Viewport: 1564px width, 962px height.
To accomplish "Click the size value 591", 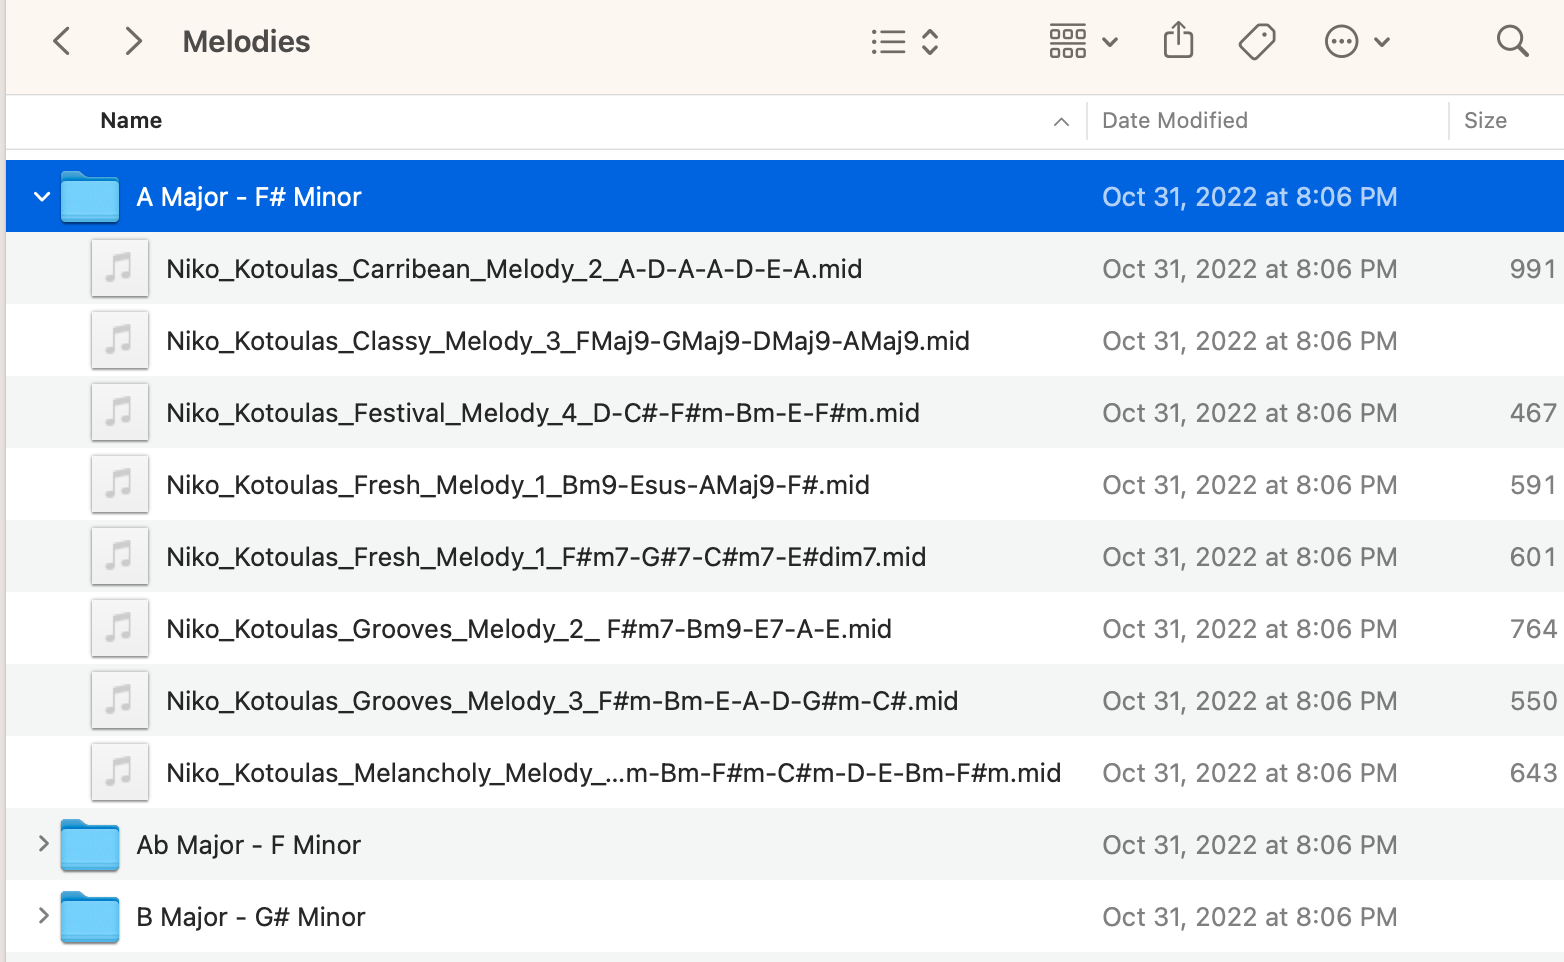I will pyautogui.click(x=1533, y=485).
